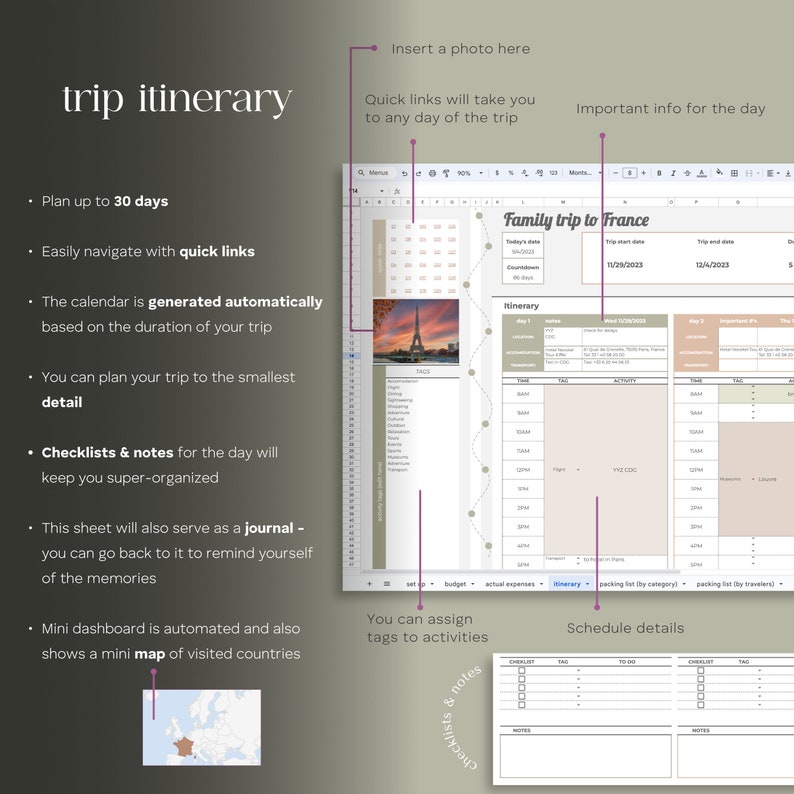This screenshot has height=794, width=794.
Task: Tick last checkbox in left checklist
Action: tap(522, 705)
